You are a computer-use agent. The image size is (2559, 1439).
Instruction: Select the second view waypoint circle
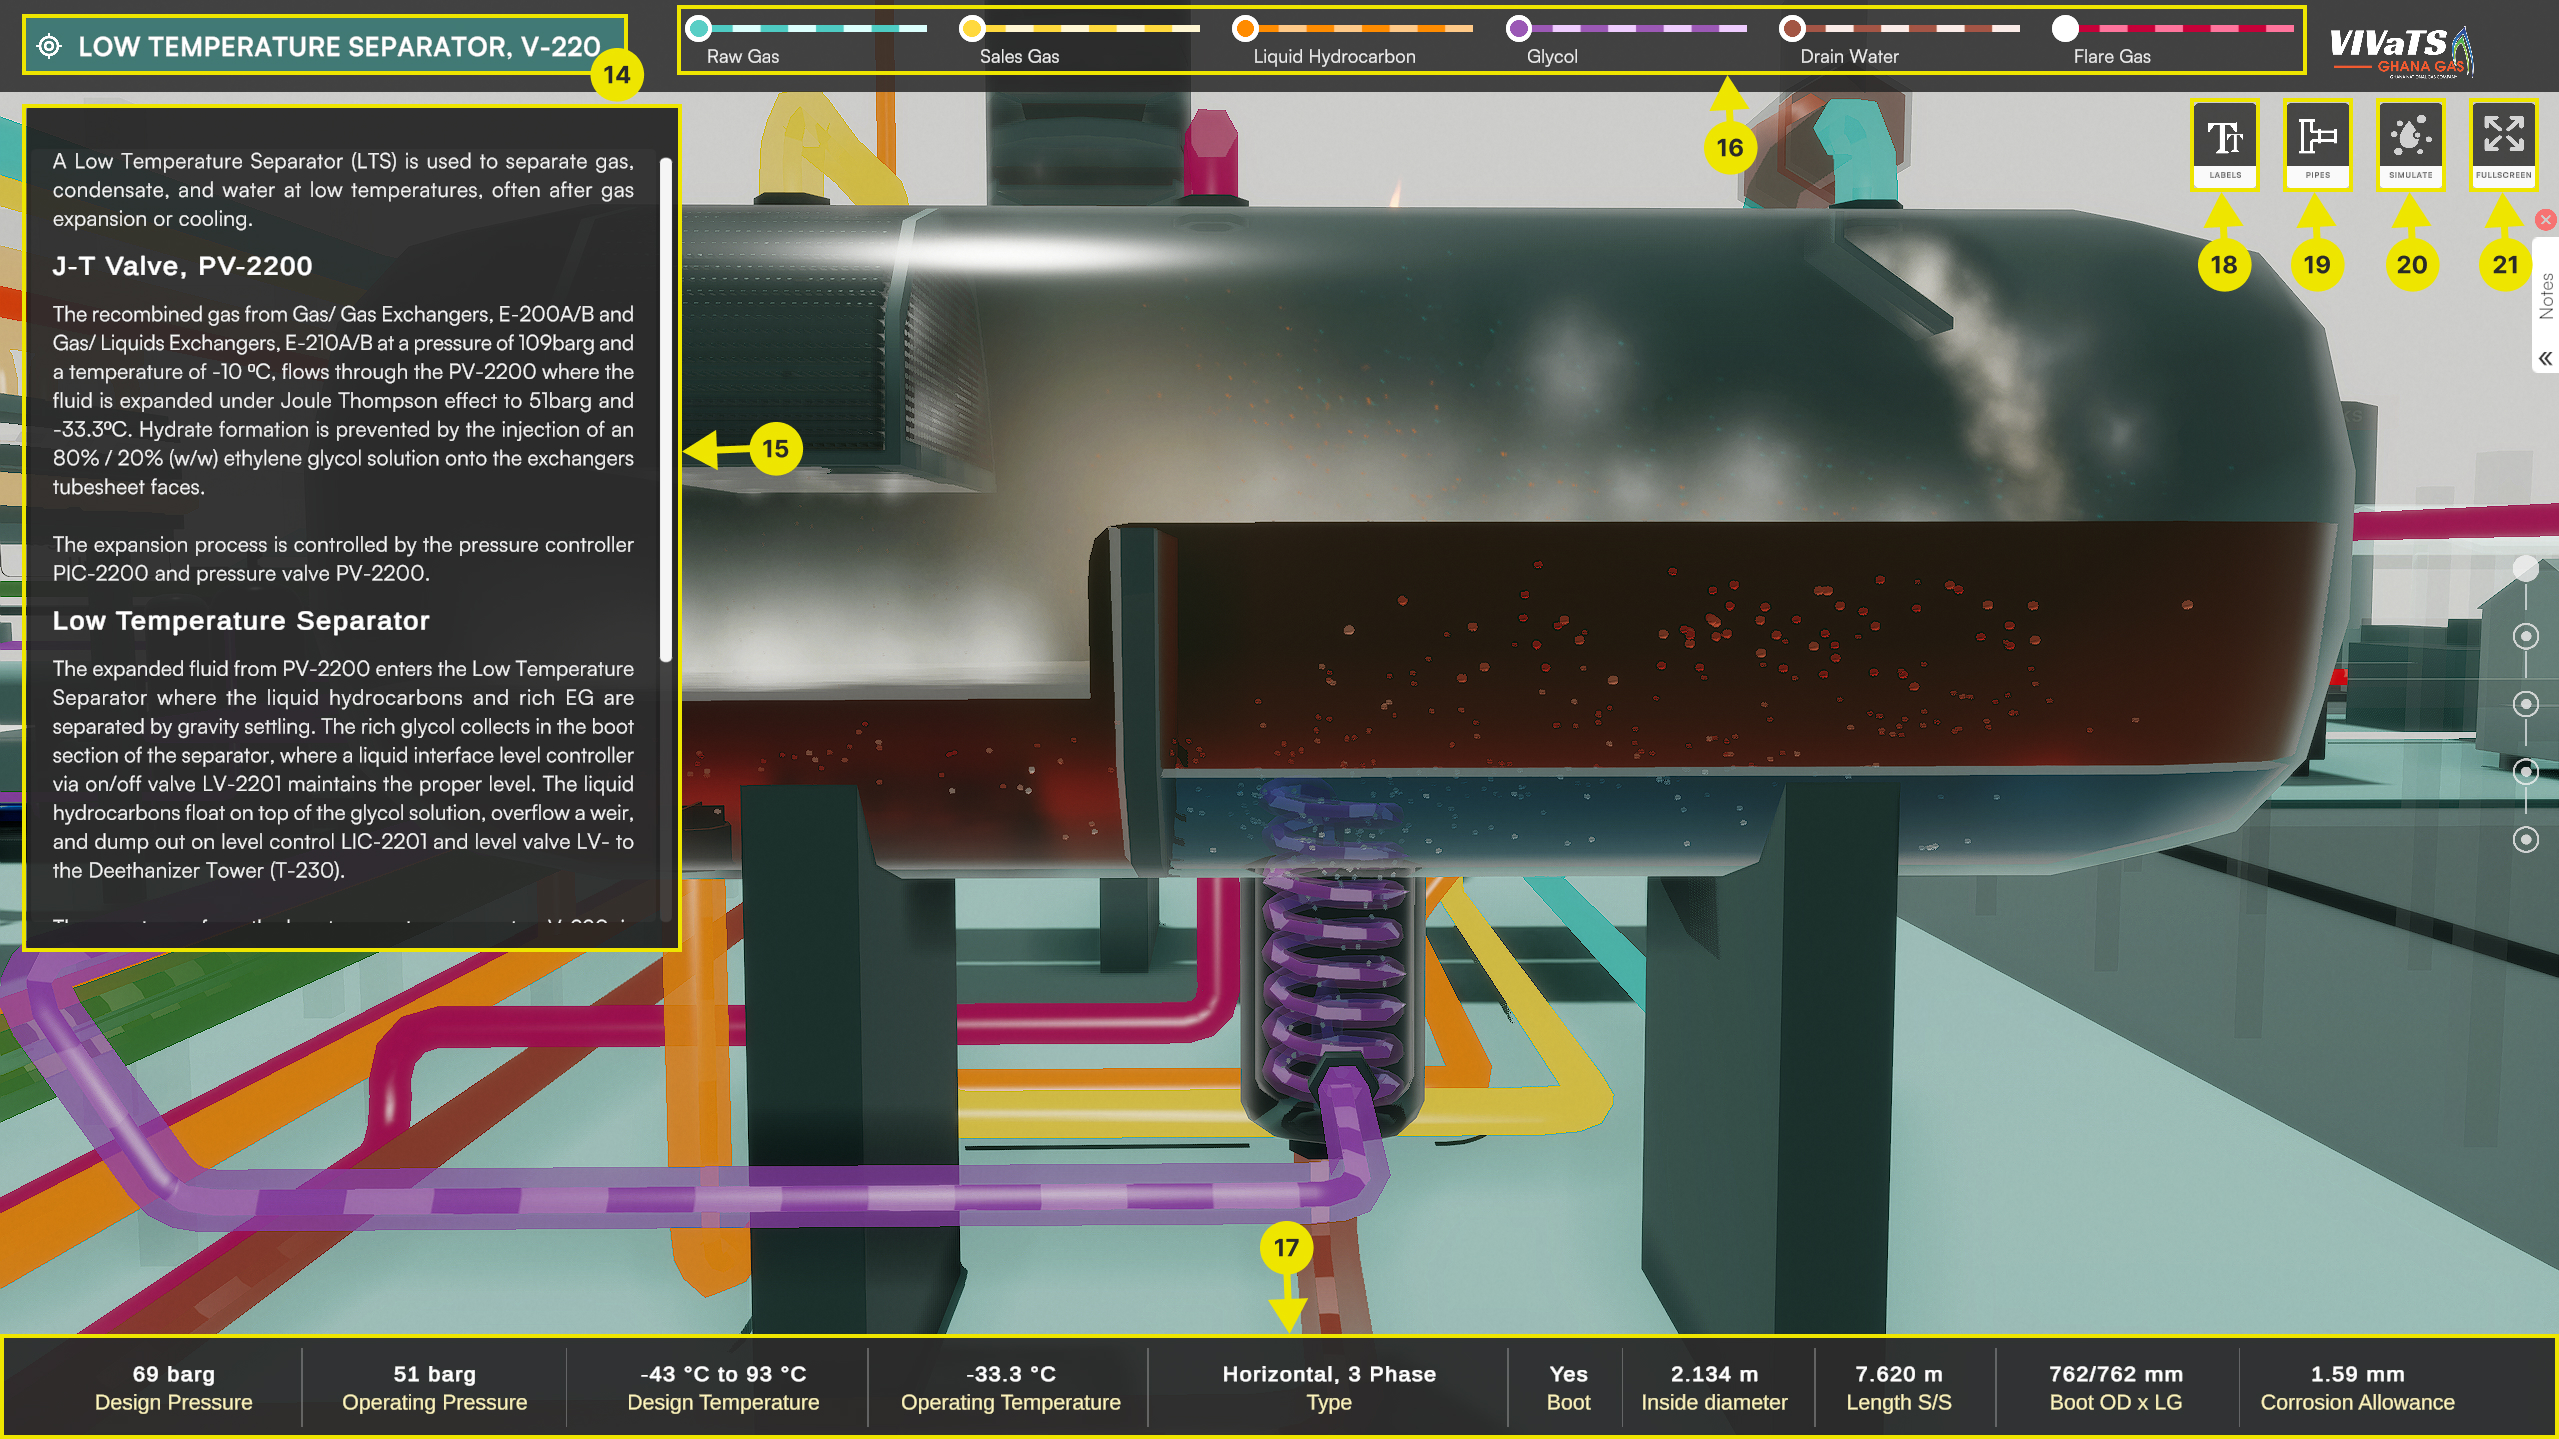pyautogui.click(x=2526, y=637)
